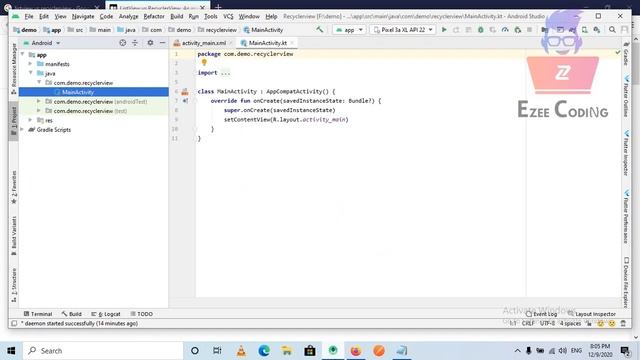Open the Task View taskbar icon

click(x=218, y=351)
